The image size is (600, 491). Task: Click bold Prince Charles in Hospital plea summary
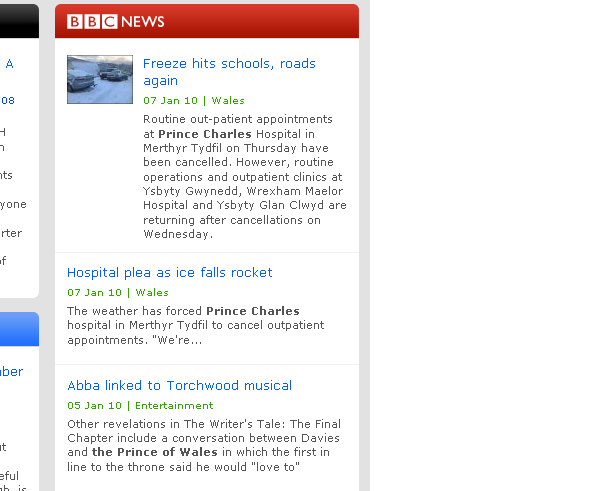253,311
